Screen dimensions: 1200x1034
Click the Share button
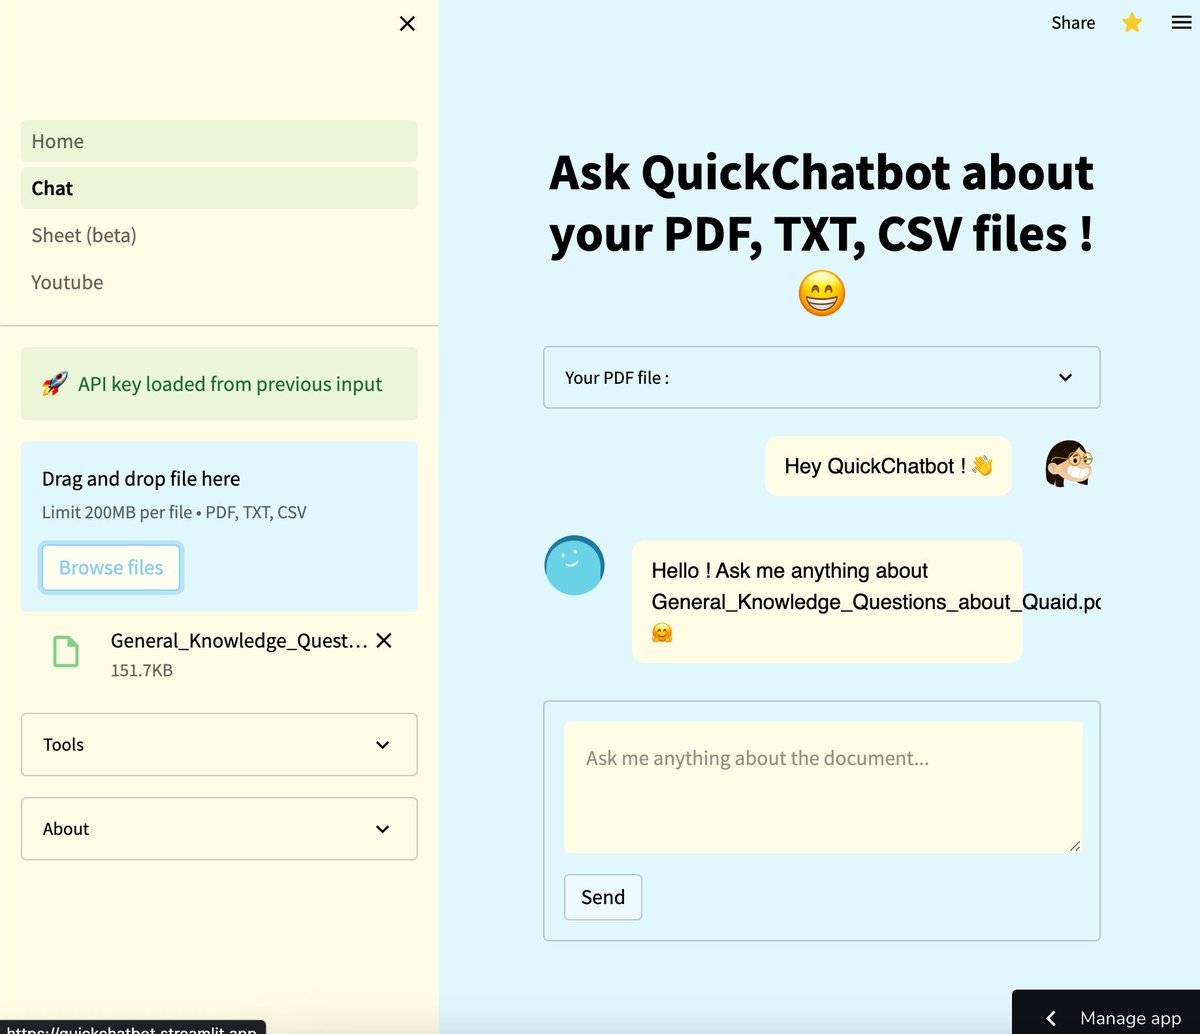point(1073,22)
